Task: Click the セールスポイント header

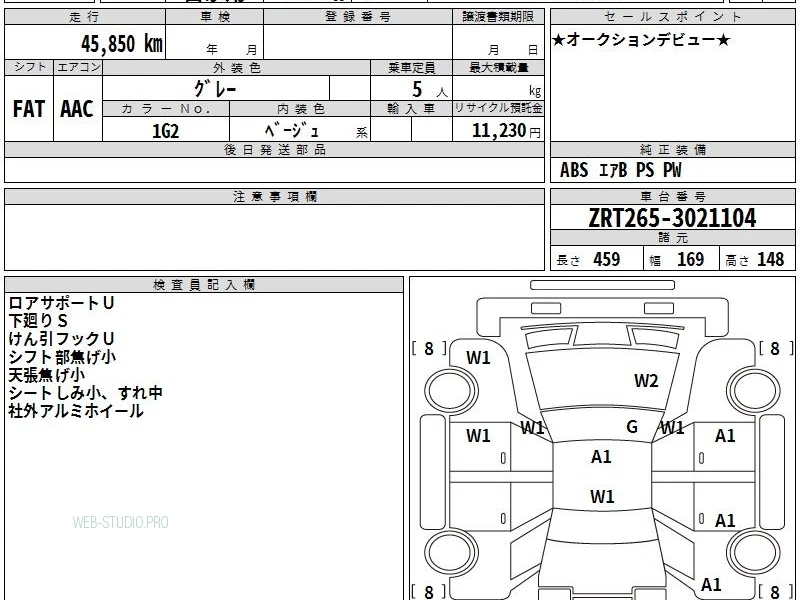Action: click(672, 17)
